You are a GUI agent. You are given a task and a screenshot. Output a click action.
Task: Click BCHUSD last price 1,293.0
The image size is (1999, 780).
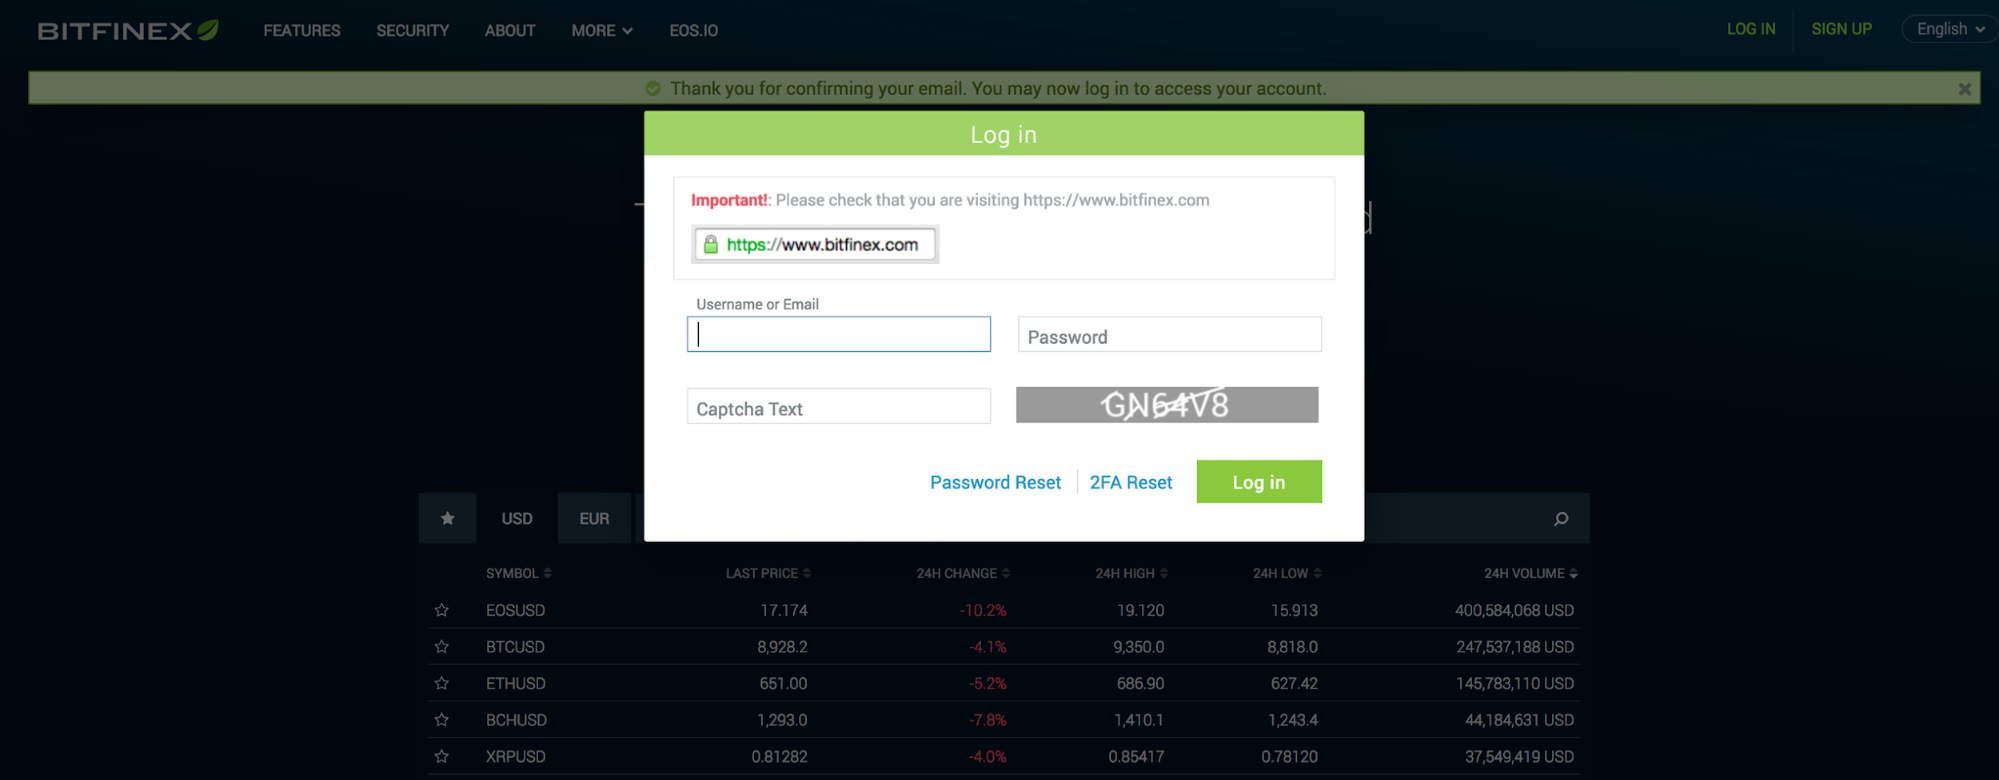pyautogui.click(x=782, y=720)
